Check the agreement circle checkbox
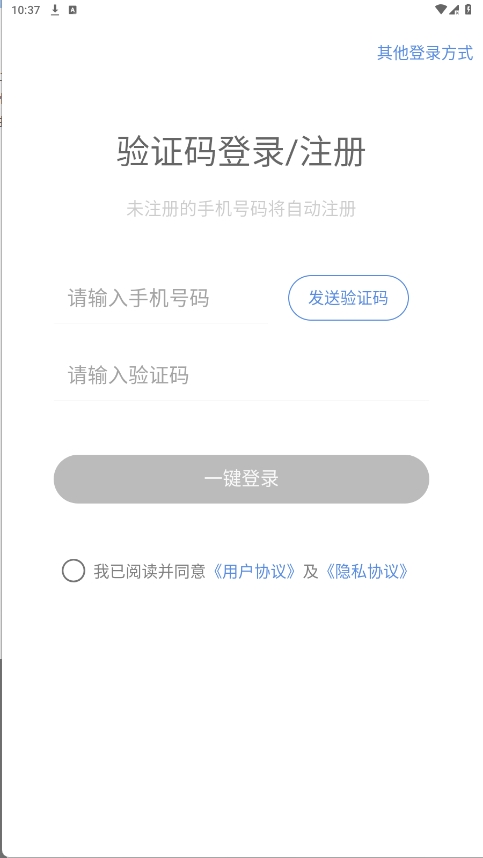 [73, 571]
